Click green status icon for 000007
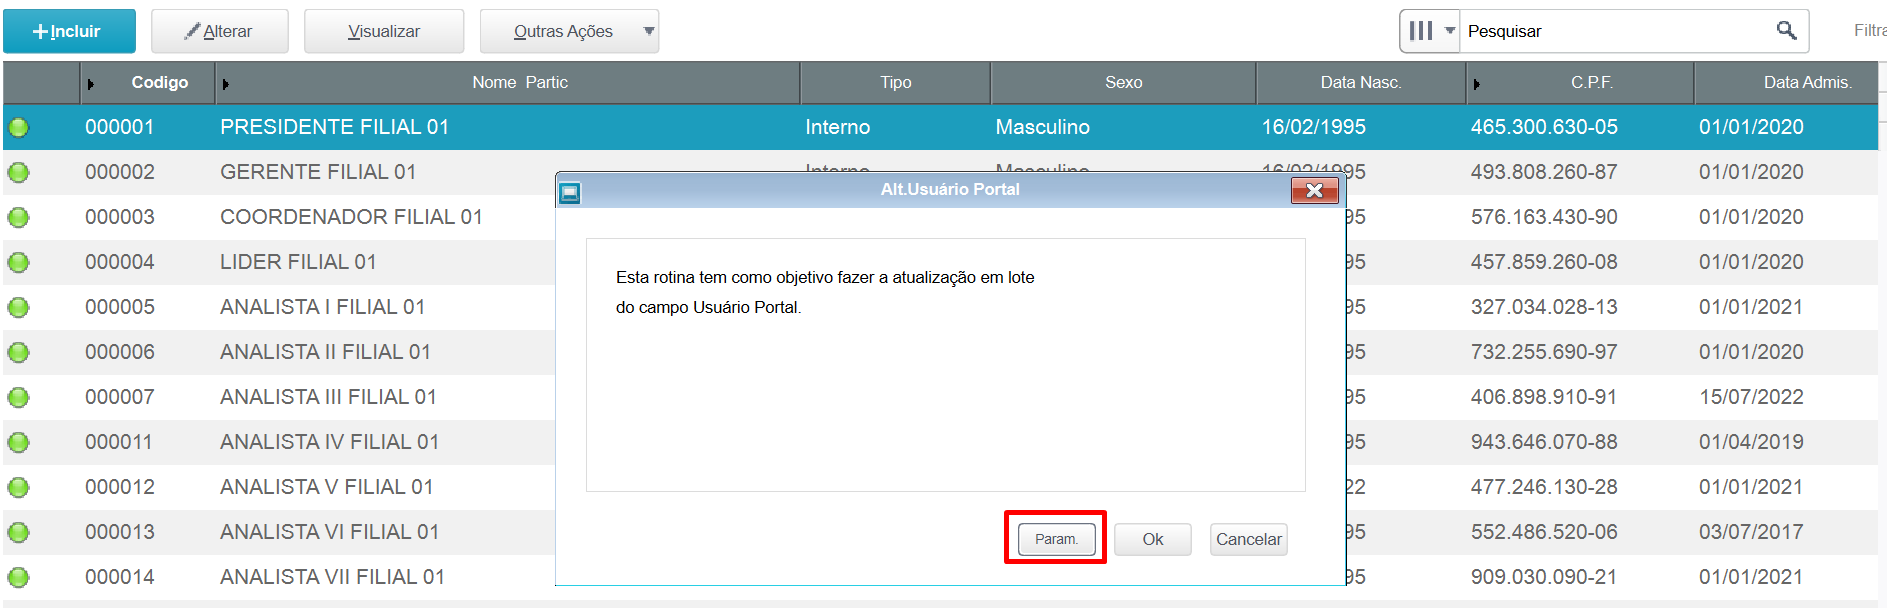Image resolution: width=1887 pixels, height=608 pixels. [19, 397]
